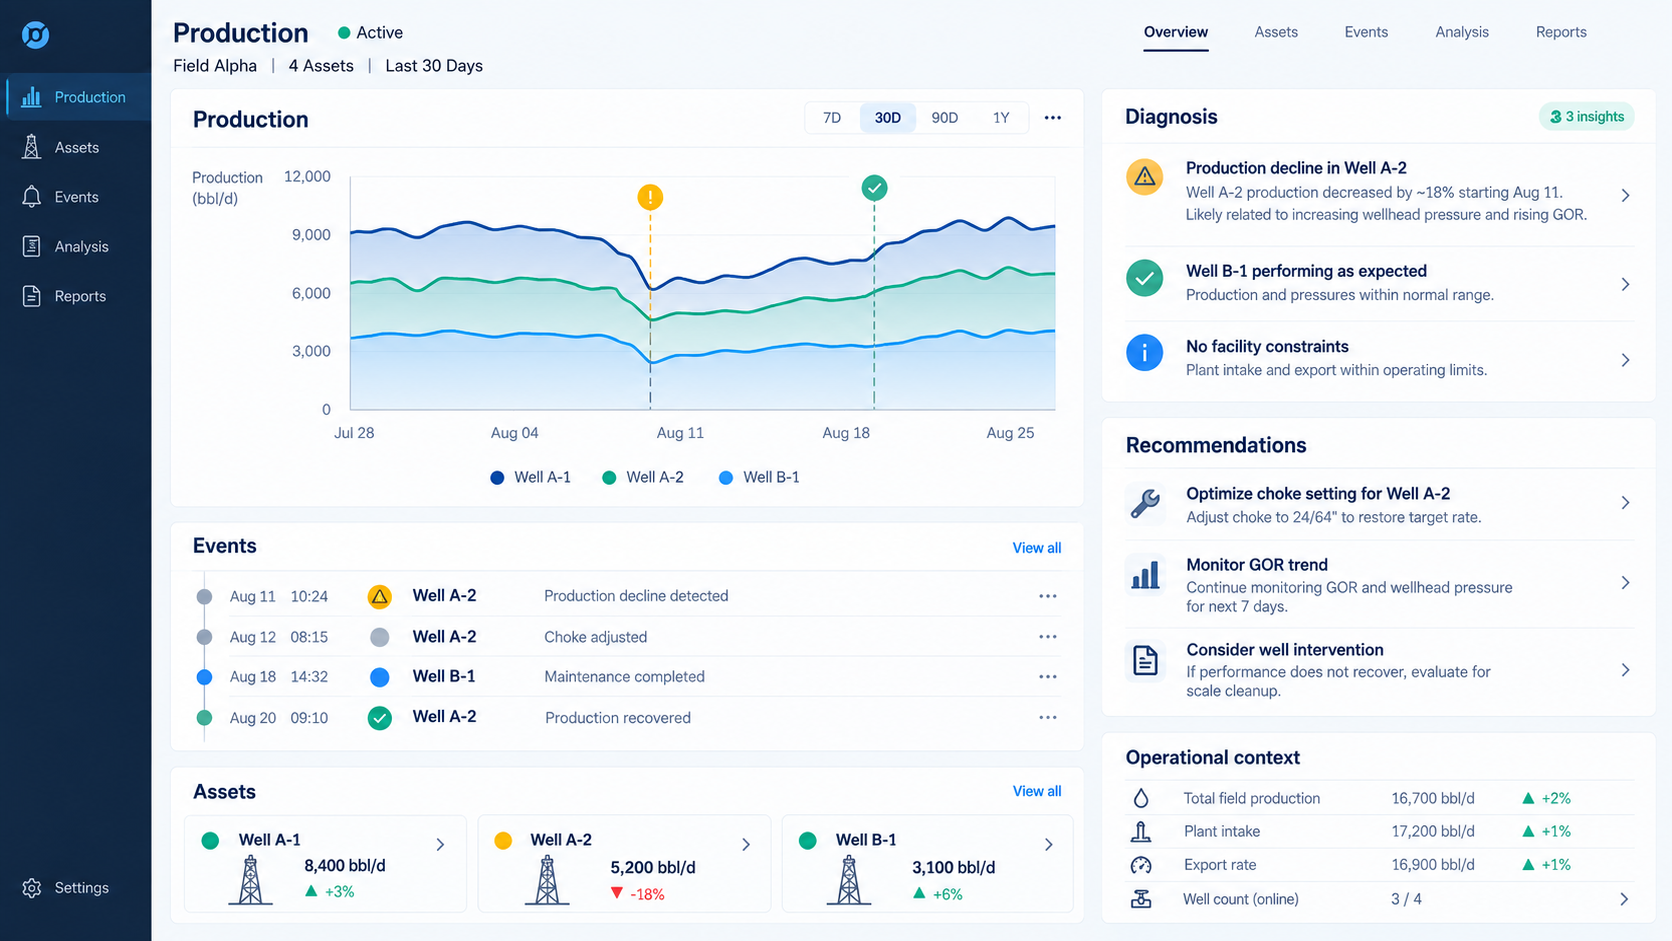Open Assets from the left sidebar
1672x941 pixels.
76,147
